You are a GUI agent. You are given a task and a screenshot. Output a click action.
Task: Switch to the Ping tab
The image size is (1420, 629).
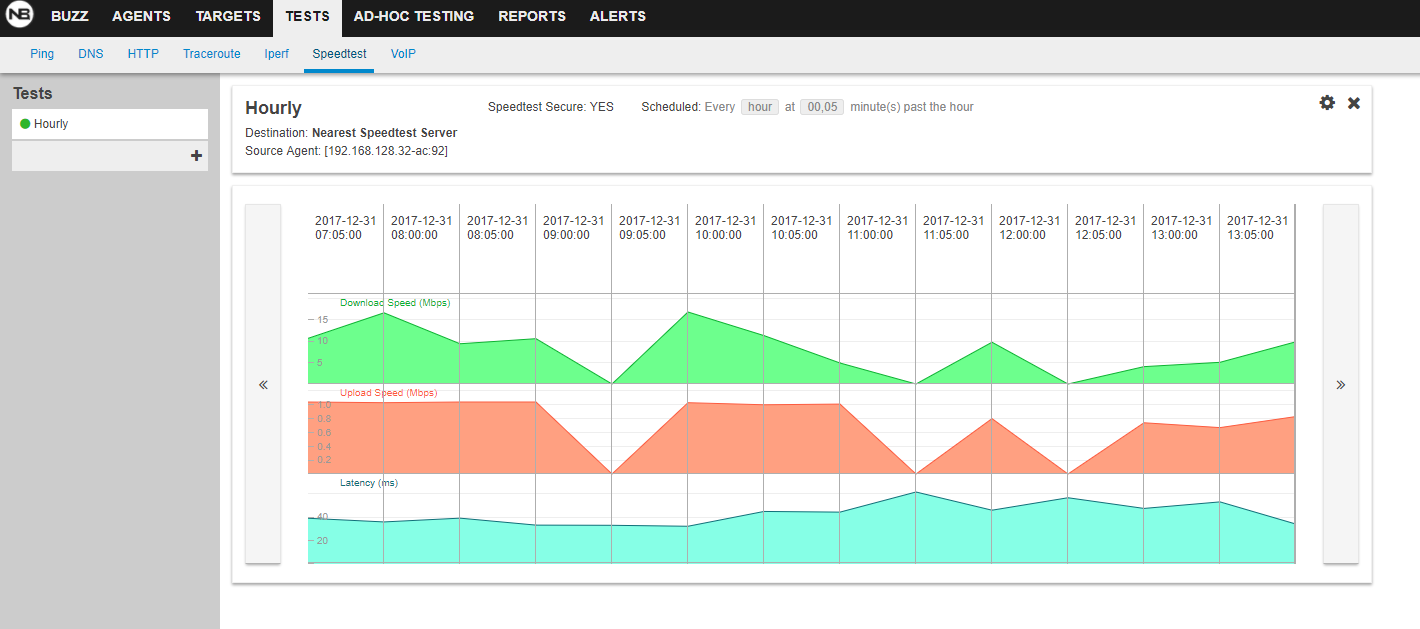pos(42,54)
